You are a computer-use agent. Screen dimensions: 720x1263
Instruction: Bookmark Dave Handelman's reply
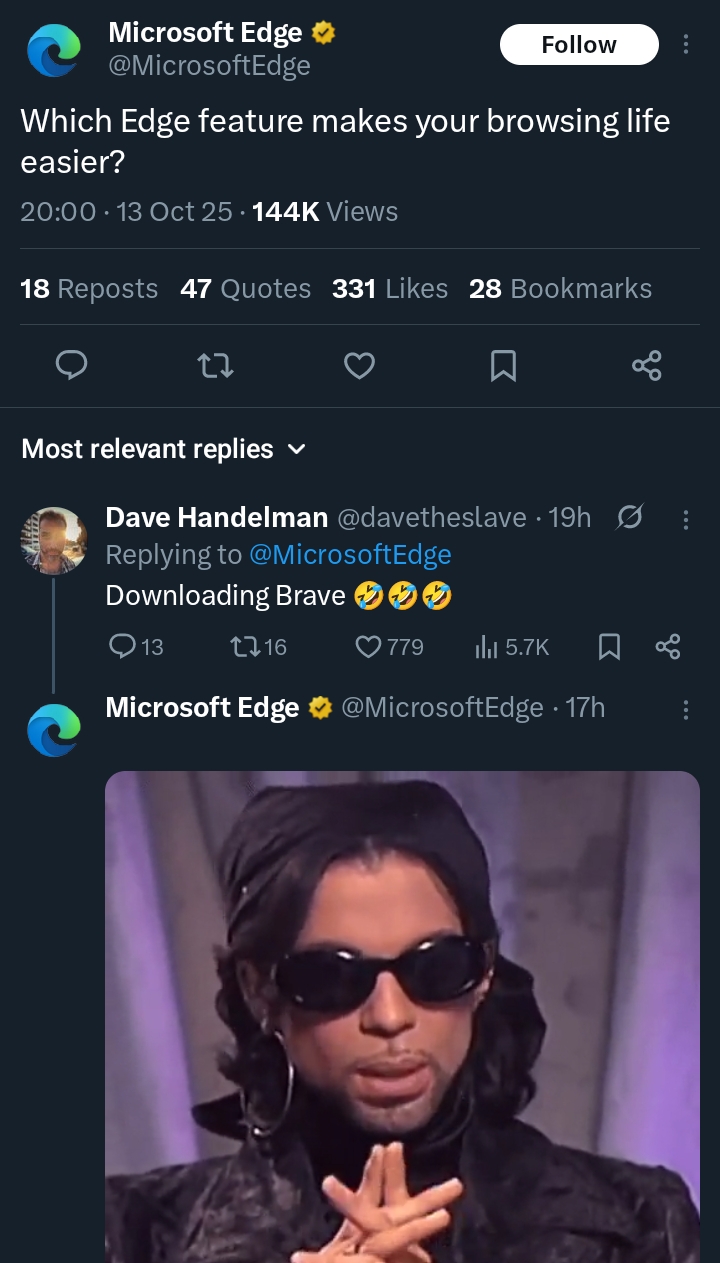point(607,647)
